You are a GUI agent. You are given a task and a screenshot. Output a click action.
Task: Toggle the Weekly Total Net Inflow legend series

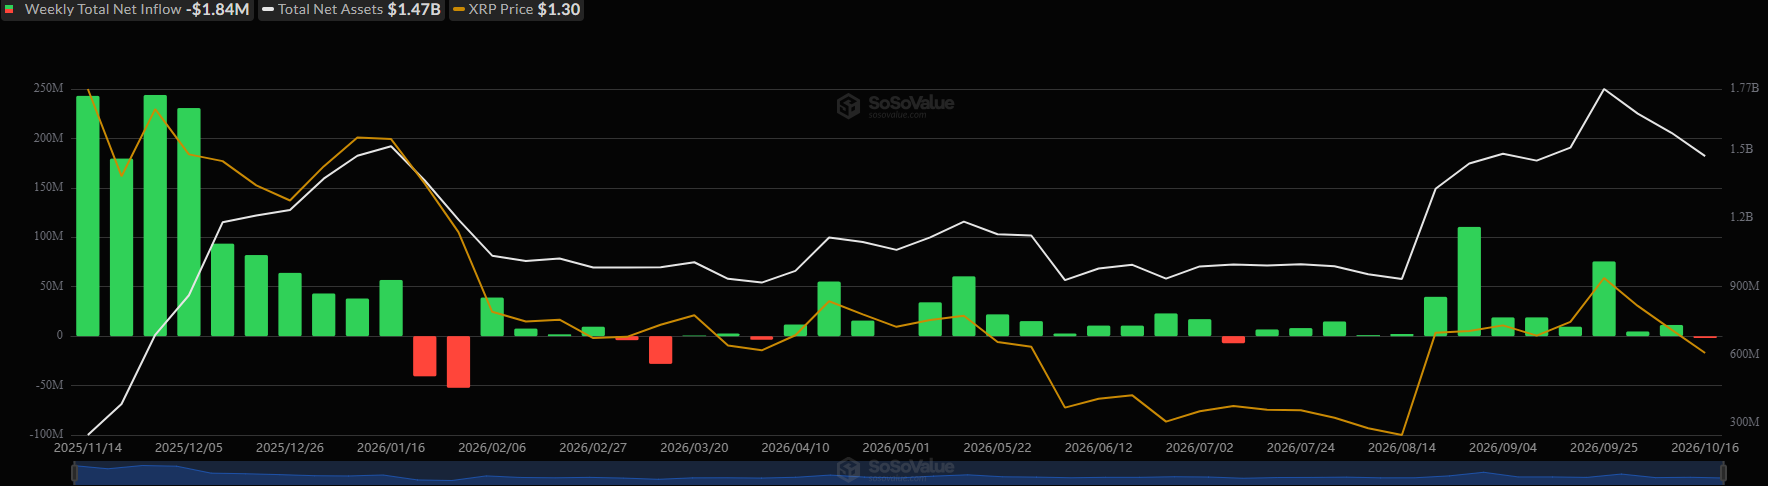click(x=126, y=9)
